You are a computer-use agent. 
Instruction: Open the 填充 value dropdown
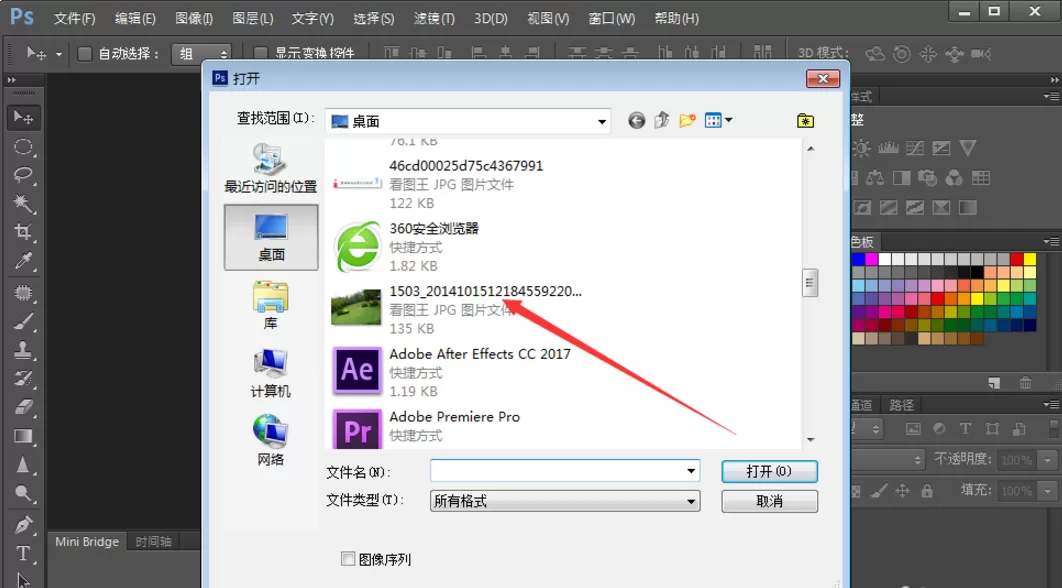1048,490
